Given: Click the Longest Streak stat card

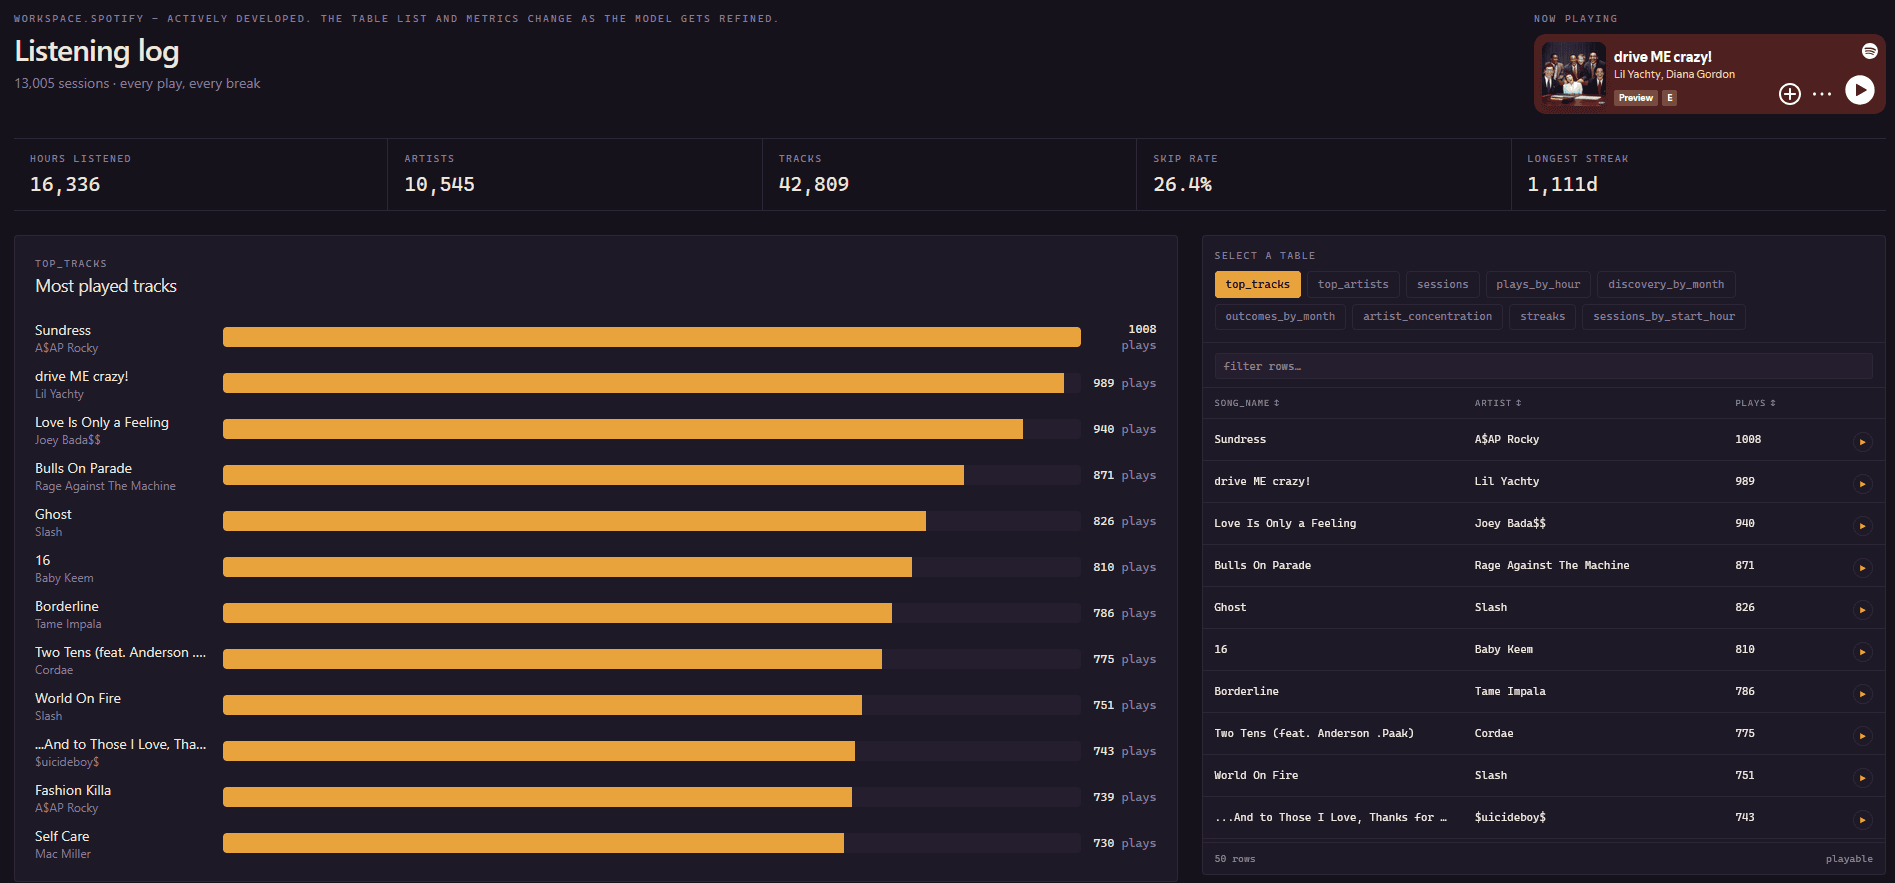Looking at the screenshot, I should pos(1698,174).
